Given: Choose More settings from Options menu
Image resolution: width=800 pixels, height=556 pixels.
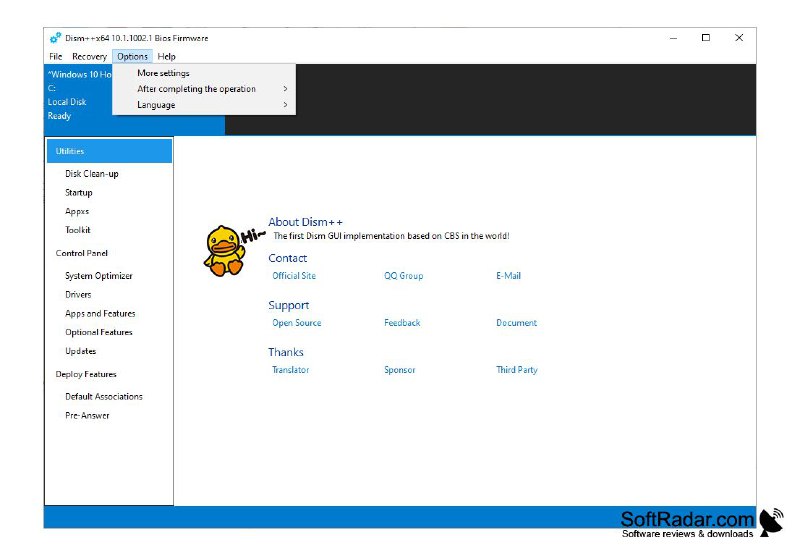Looking at the screenshot, I should (204, 73).
